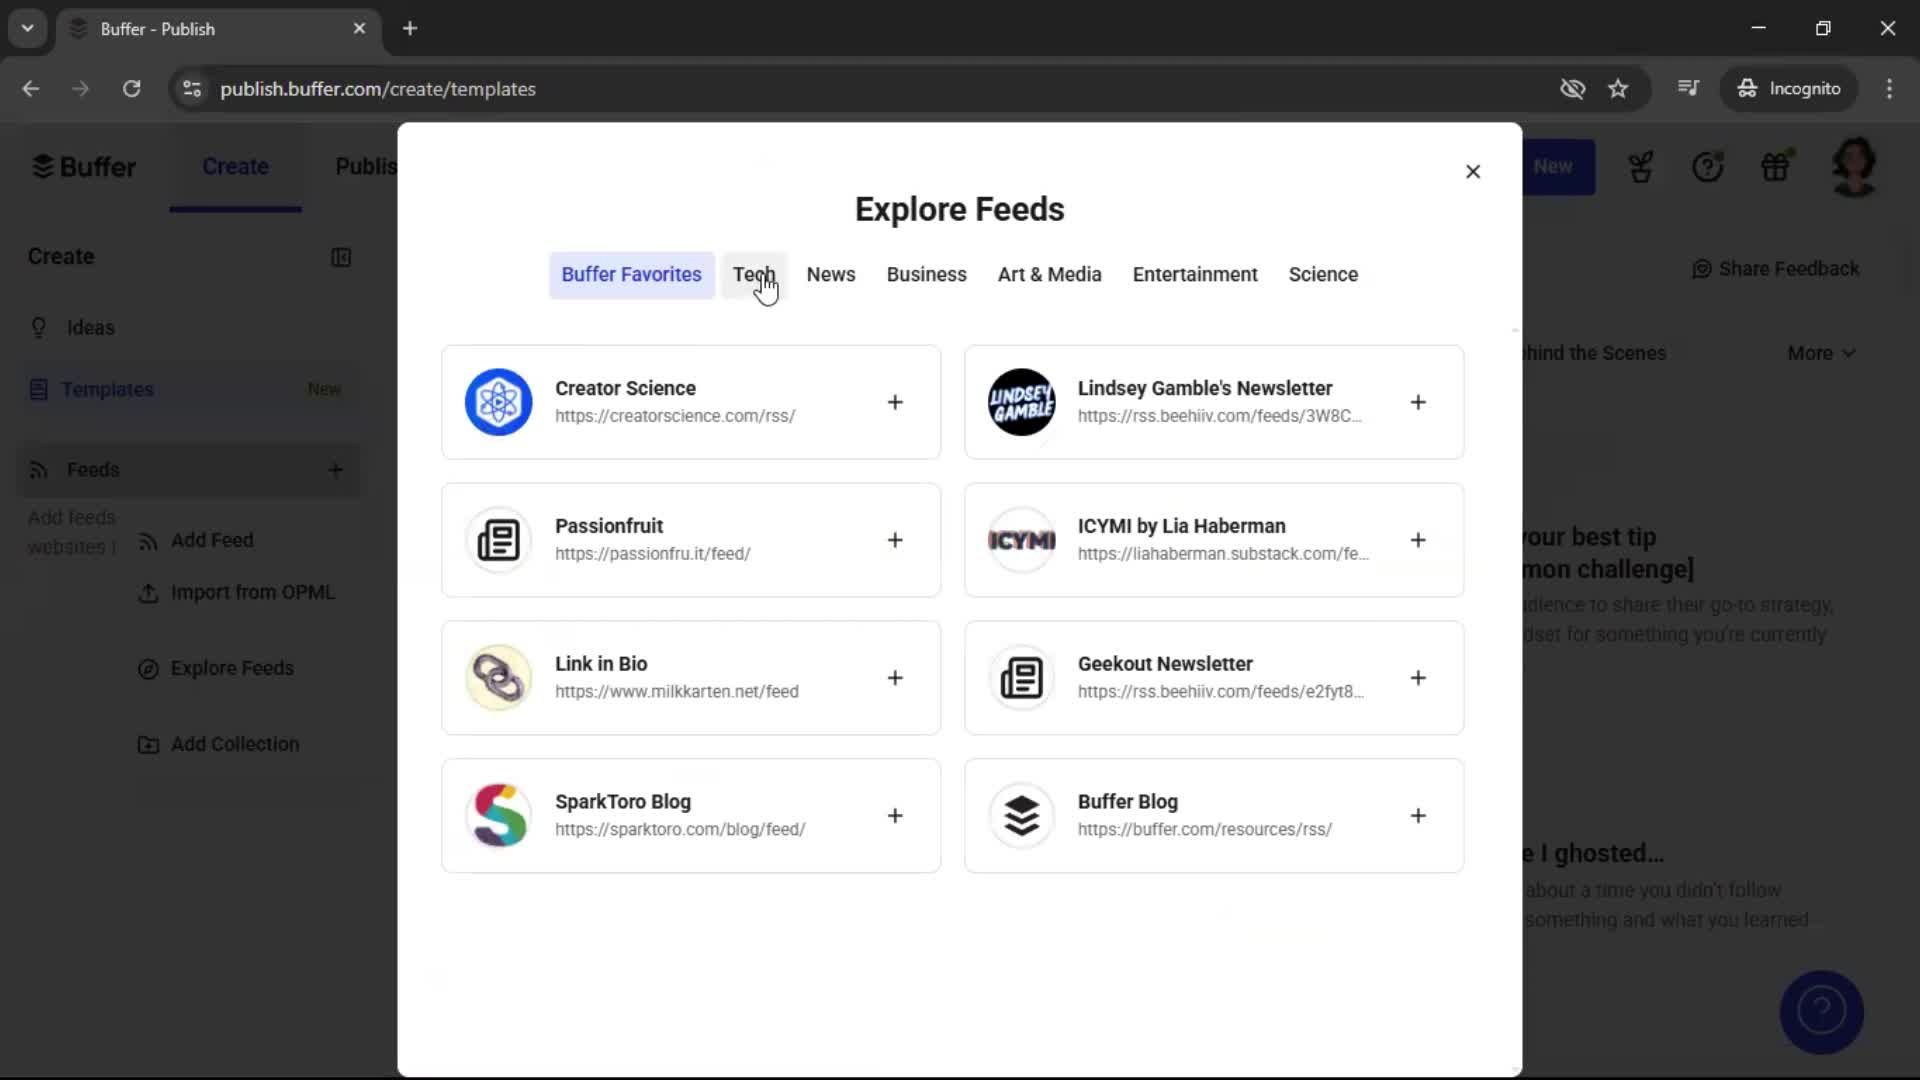Close the Explore Feeds dialog
1920x1080 pixels.
[1473, 171]
